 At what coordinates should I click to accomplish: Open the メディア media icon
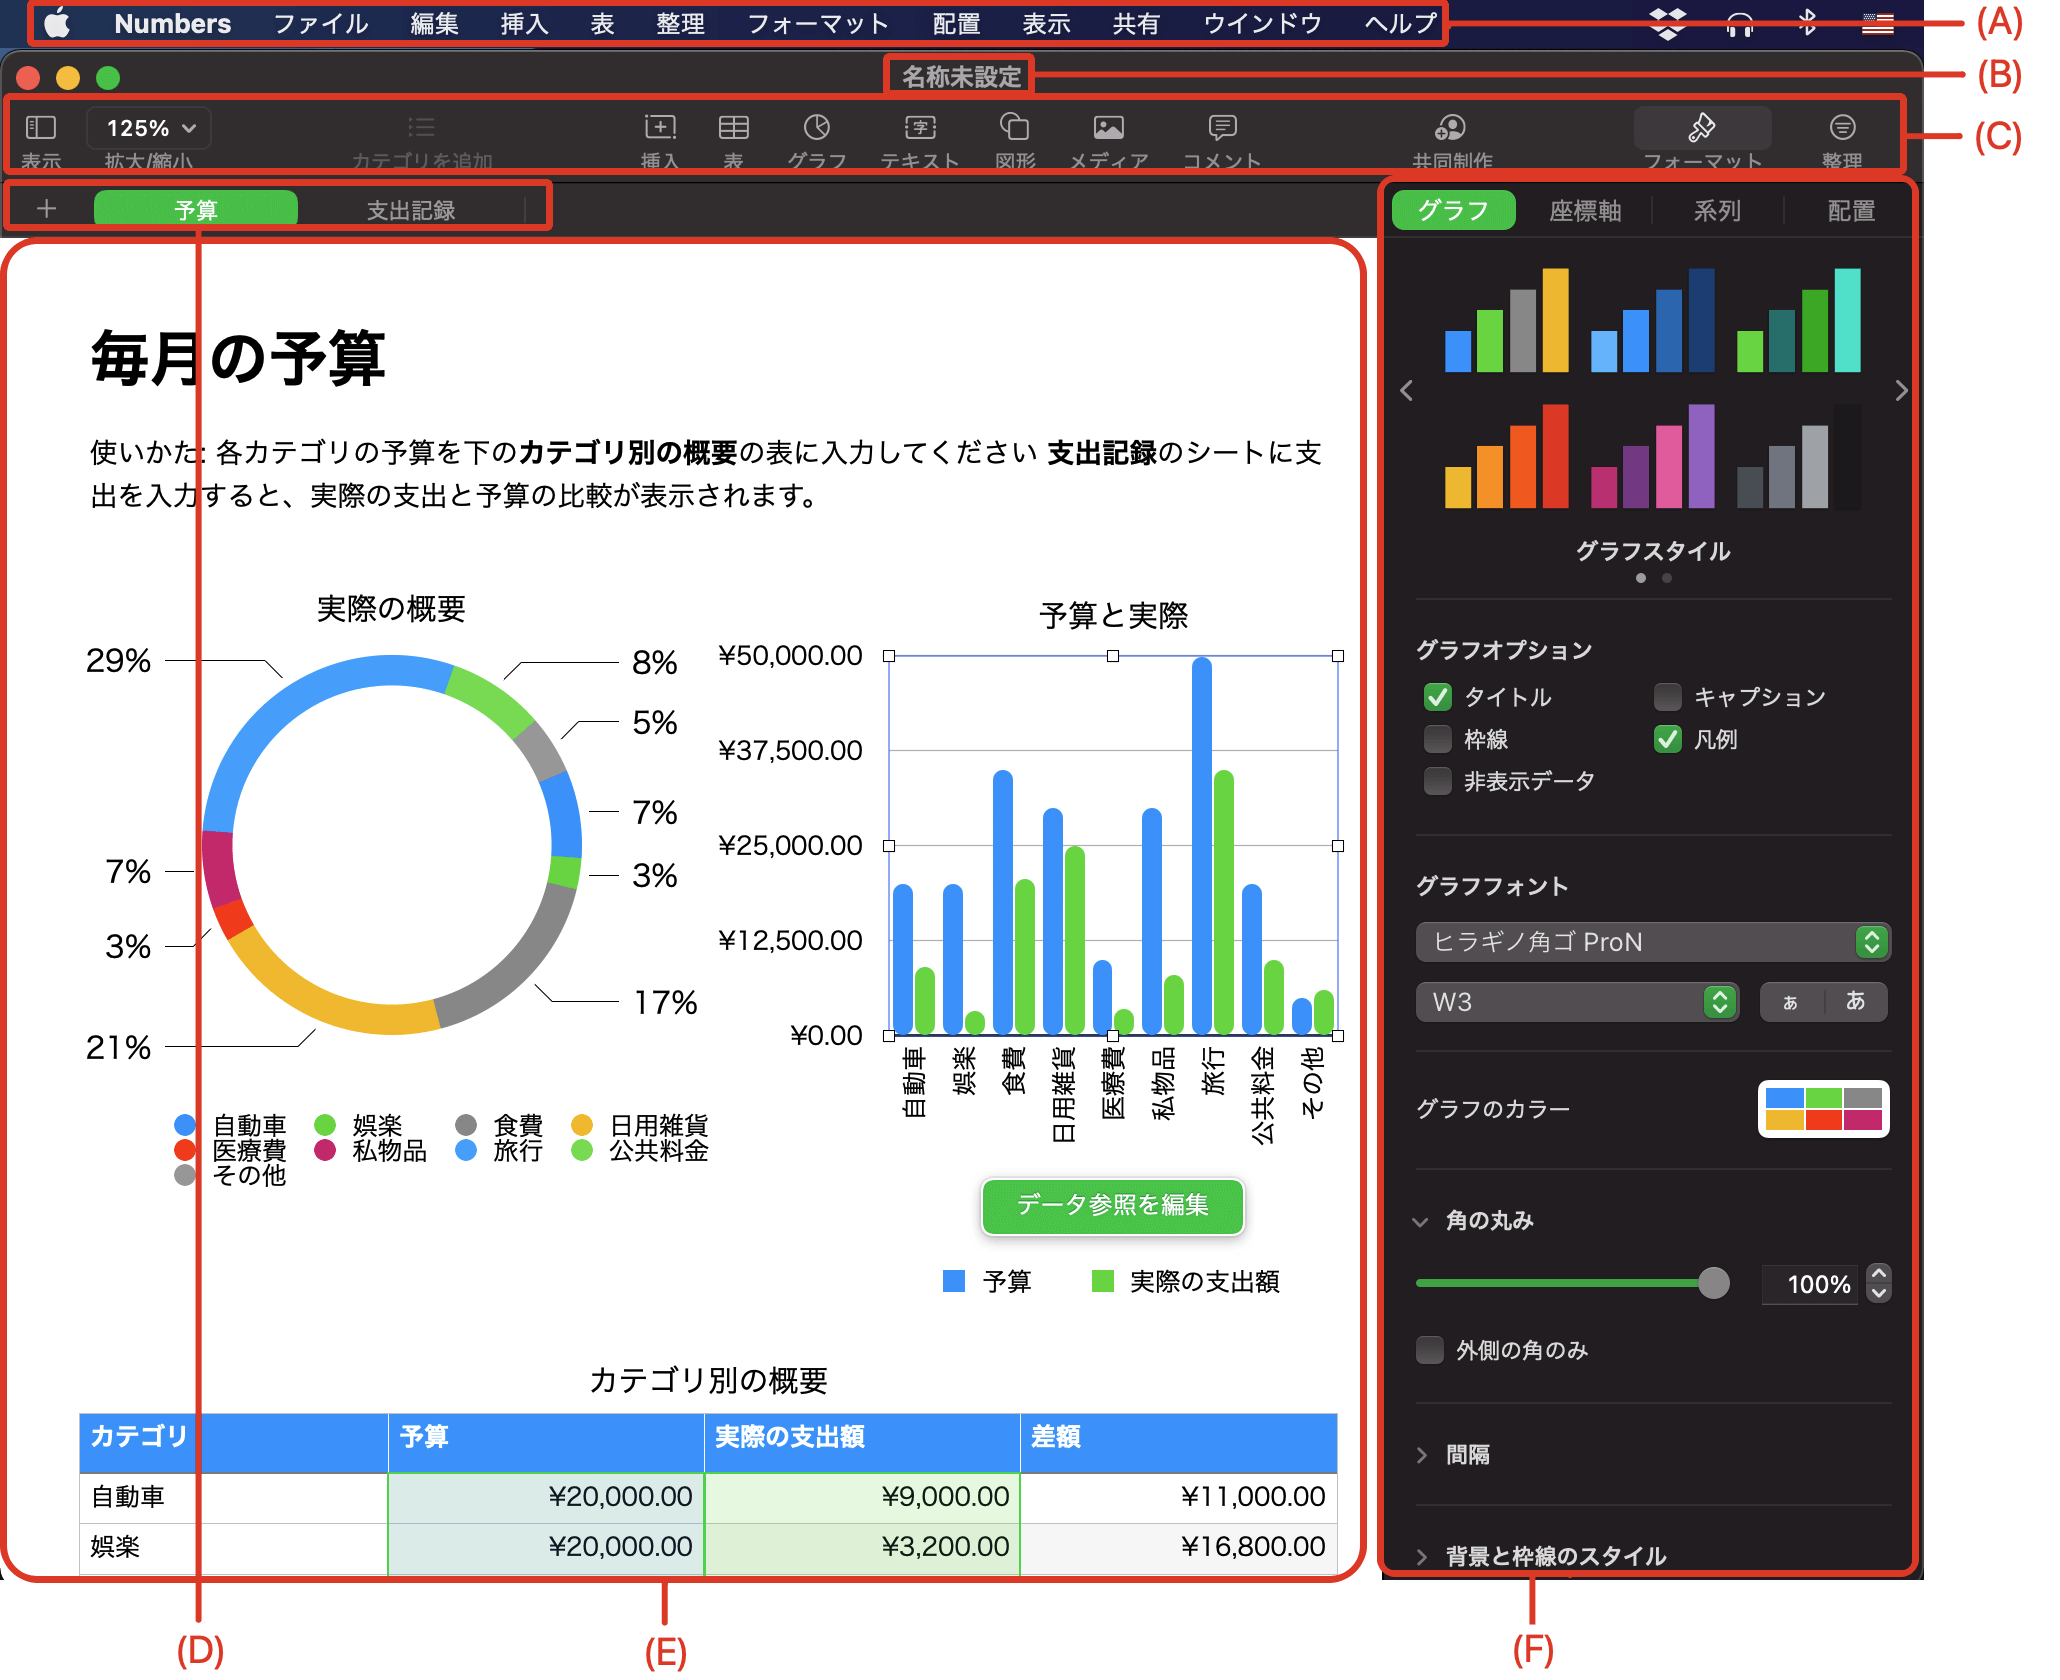[1108, 127]
